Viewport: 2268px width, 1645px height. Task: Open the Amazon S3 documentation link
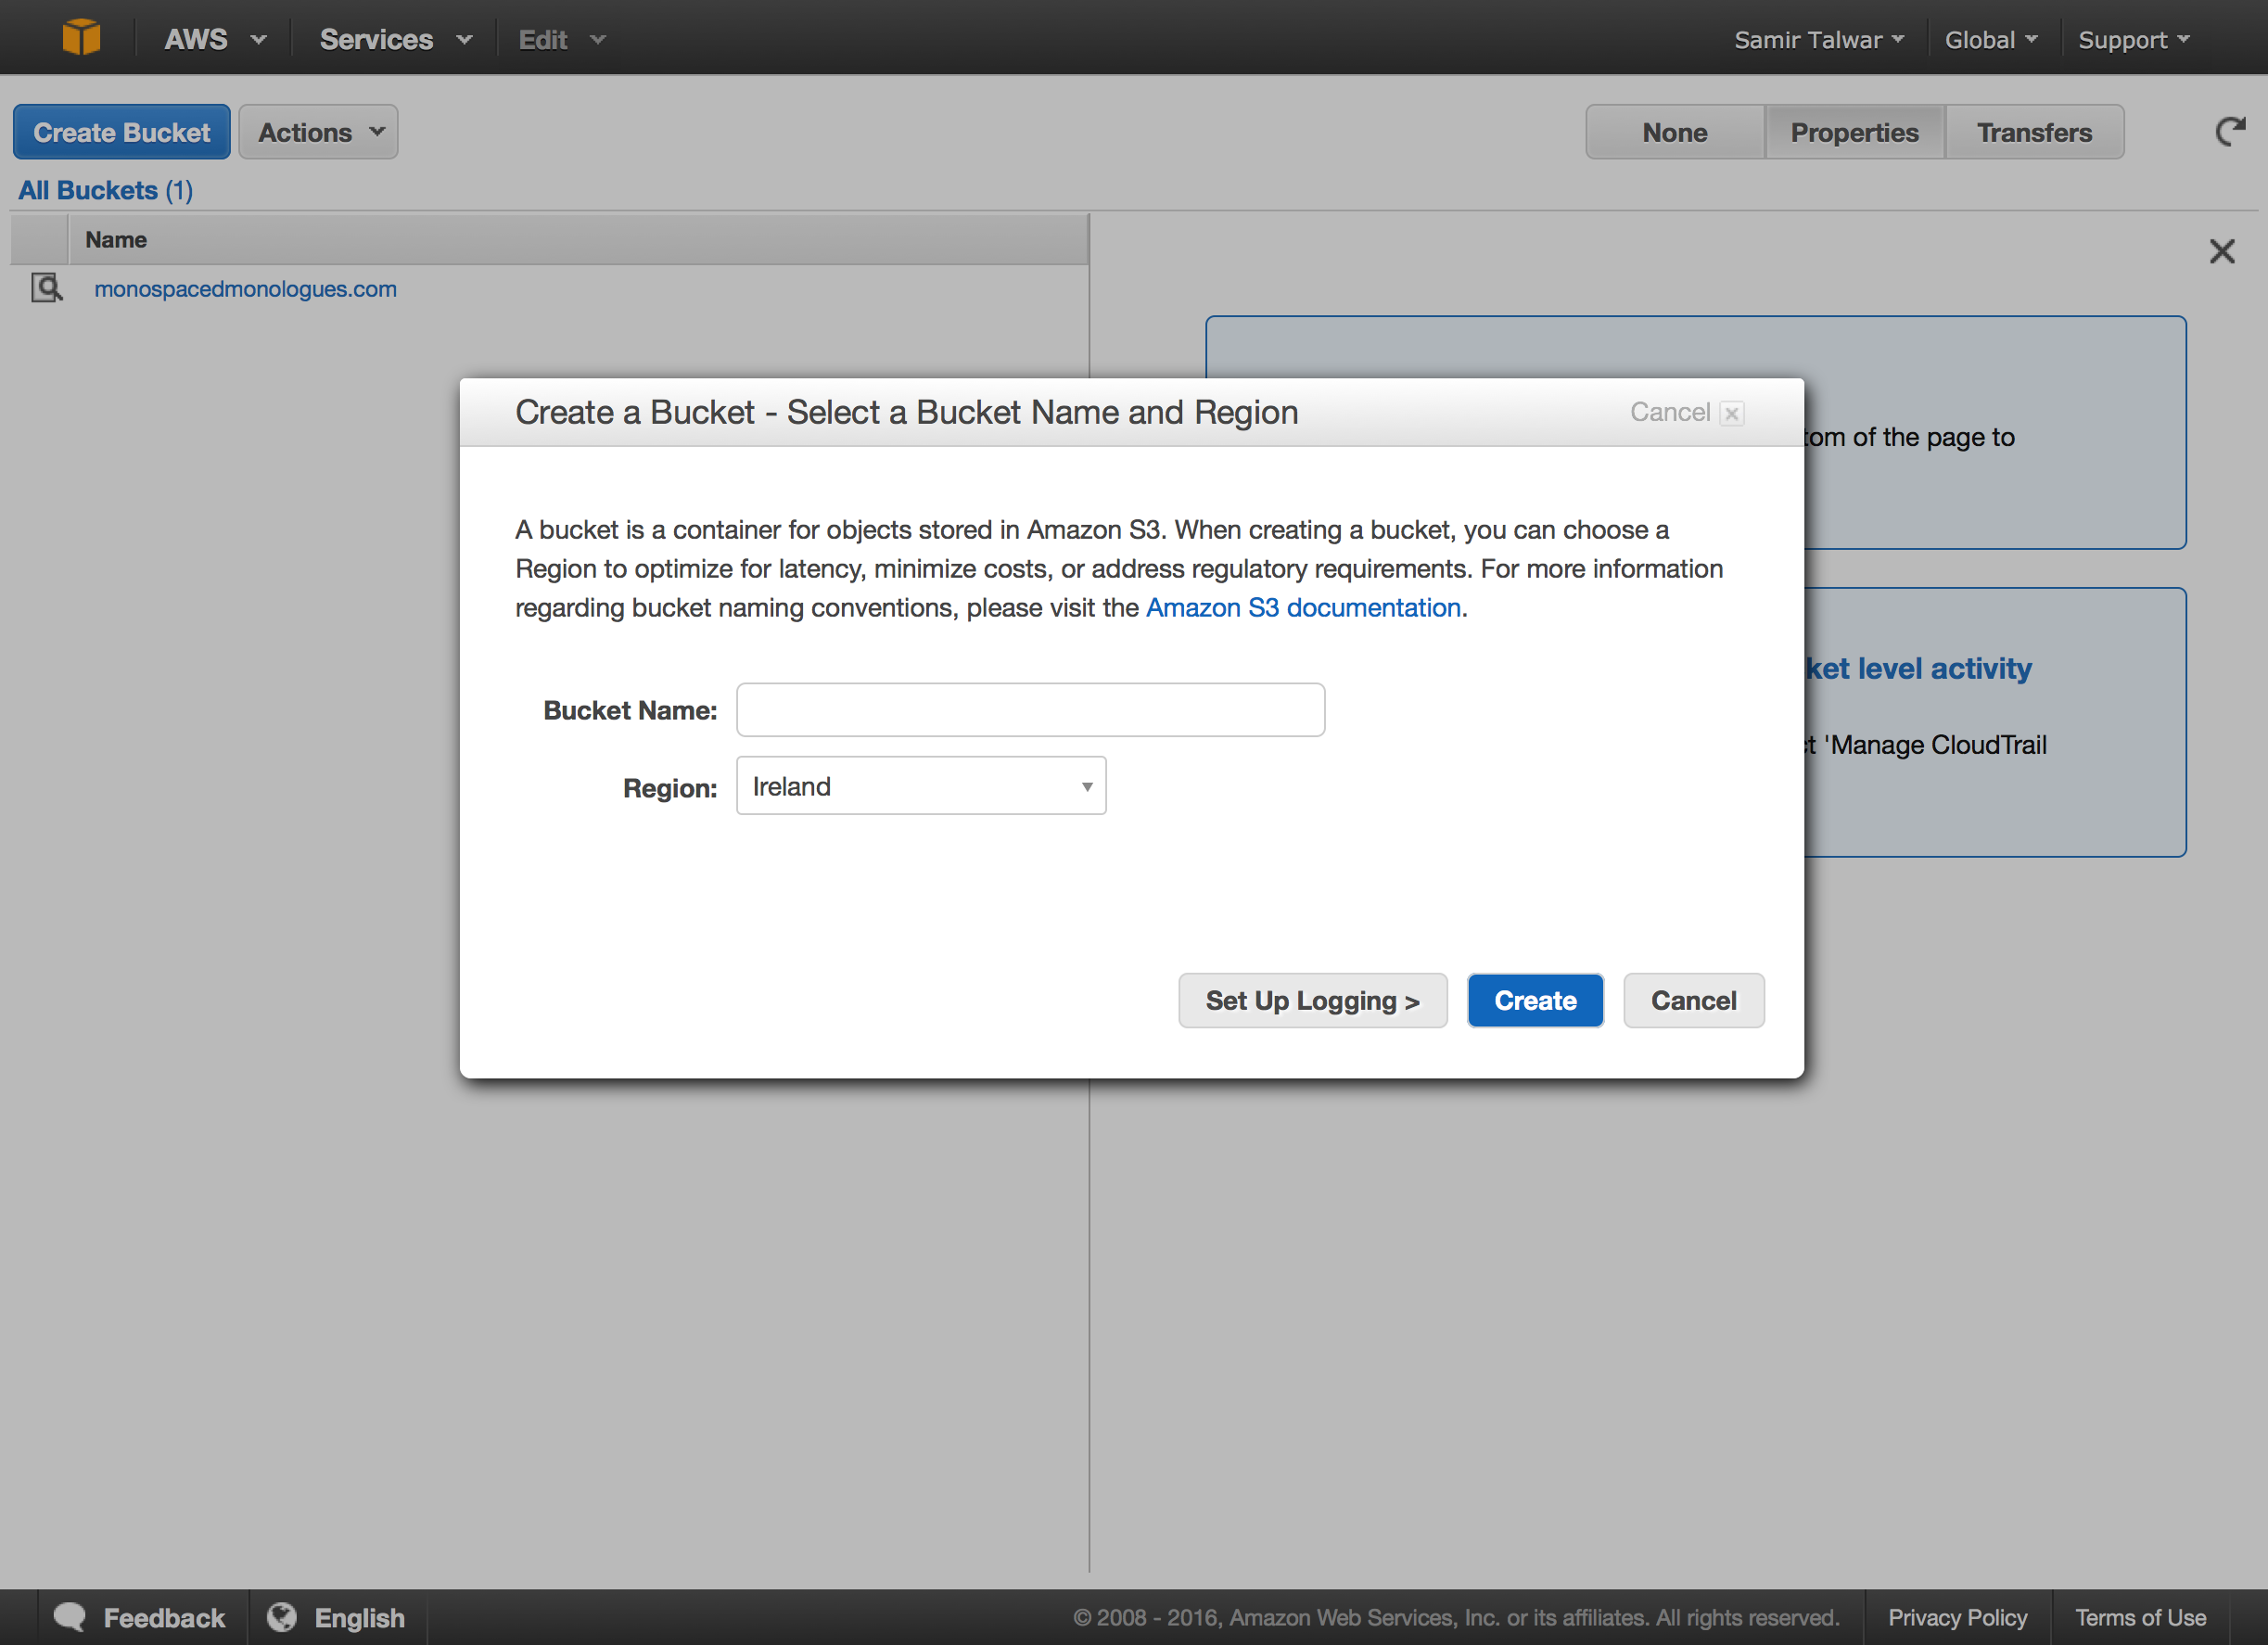1302,608
